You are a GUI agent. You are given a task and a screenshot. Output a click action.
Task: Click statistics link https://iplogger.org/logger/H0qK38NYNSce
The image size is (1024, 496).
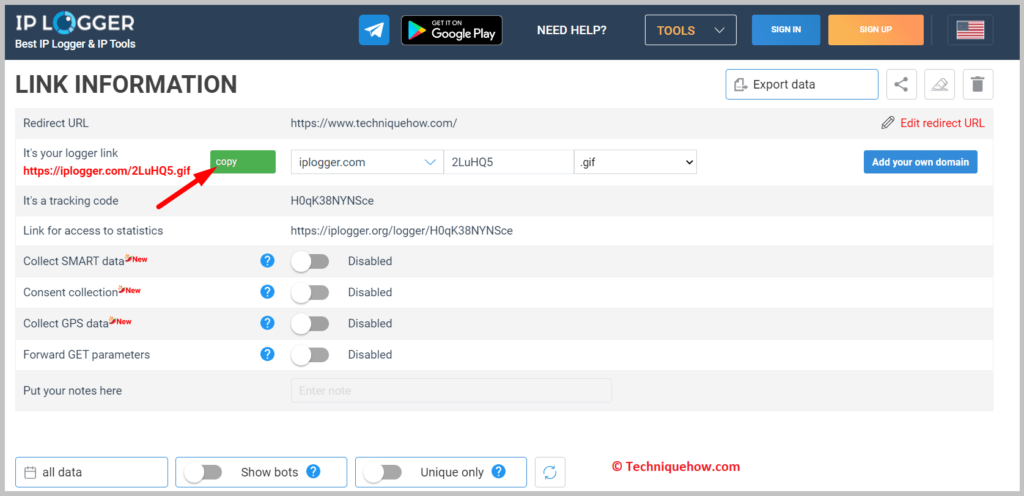click(x=402, y=230)
